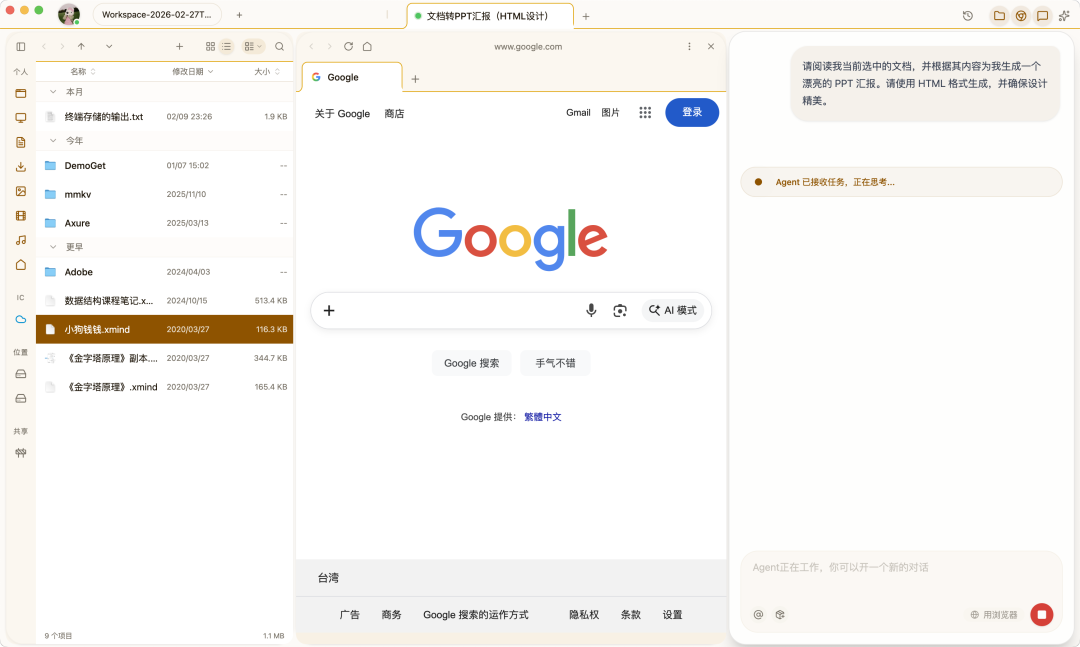Open path history chevron in file toolbar
Viewport: 1080px width, 647px height.
(x=109, y=46)
